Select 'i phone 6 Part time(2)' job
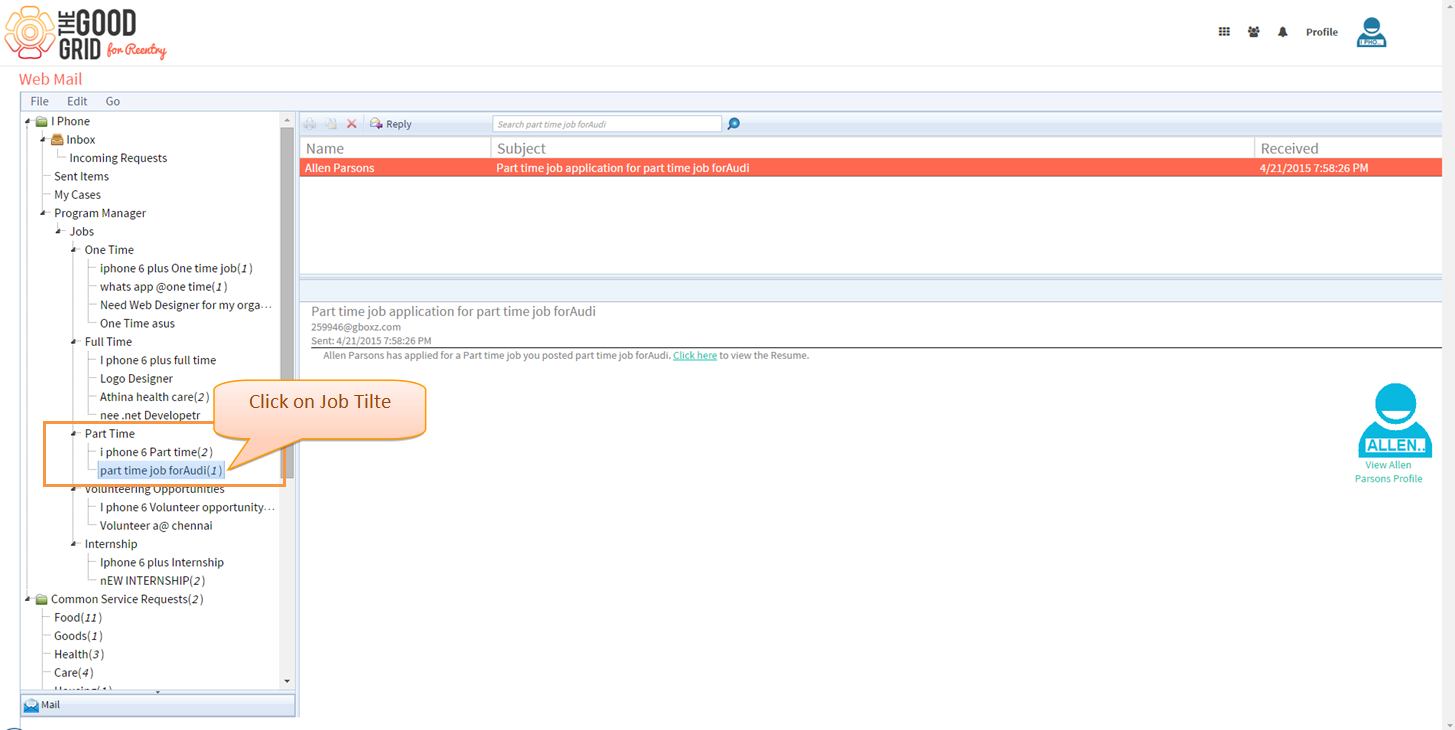Viewport: 1455px width, 730px height. coord(156,452)
